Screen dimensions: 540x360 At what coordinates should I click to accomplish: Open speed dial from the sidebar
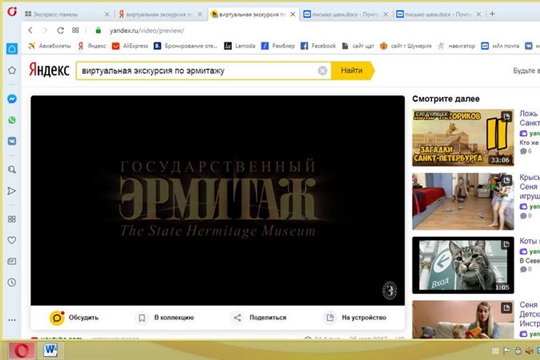(x=12, y=219)
